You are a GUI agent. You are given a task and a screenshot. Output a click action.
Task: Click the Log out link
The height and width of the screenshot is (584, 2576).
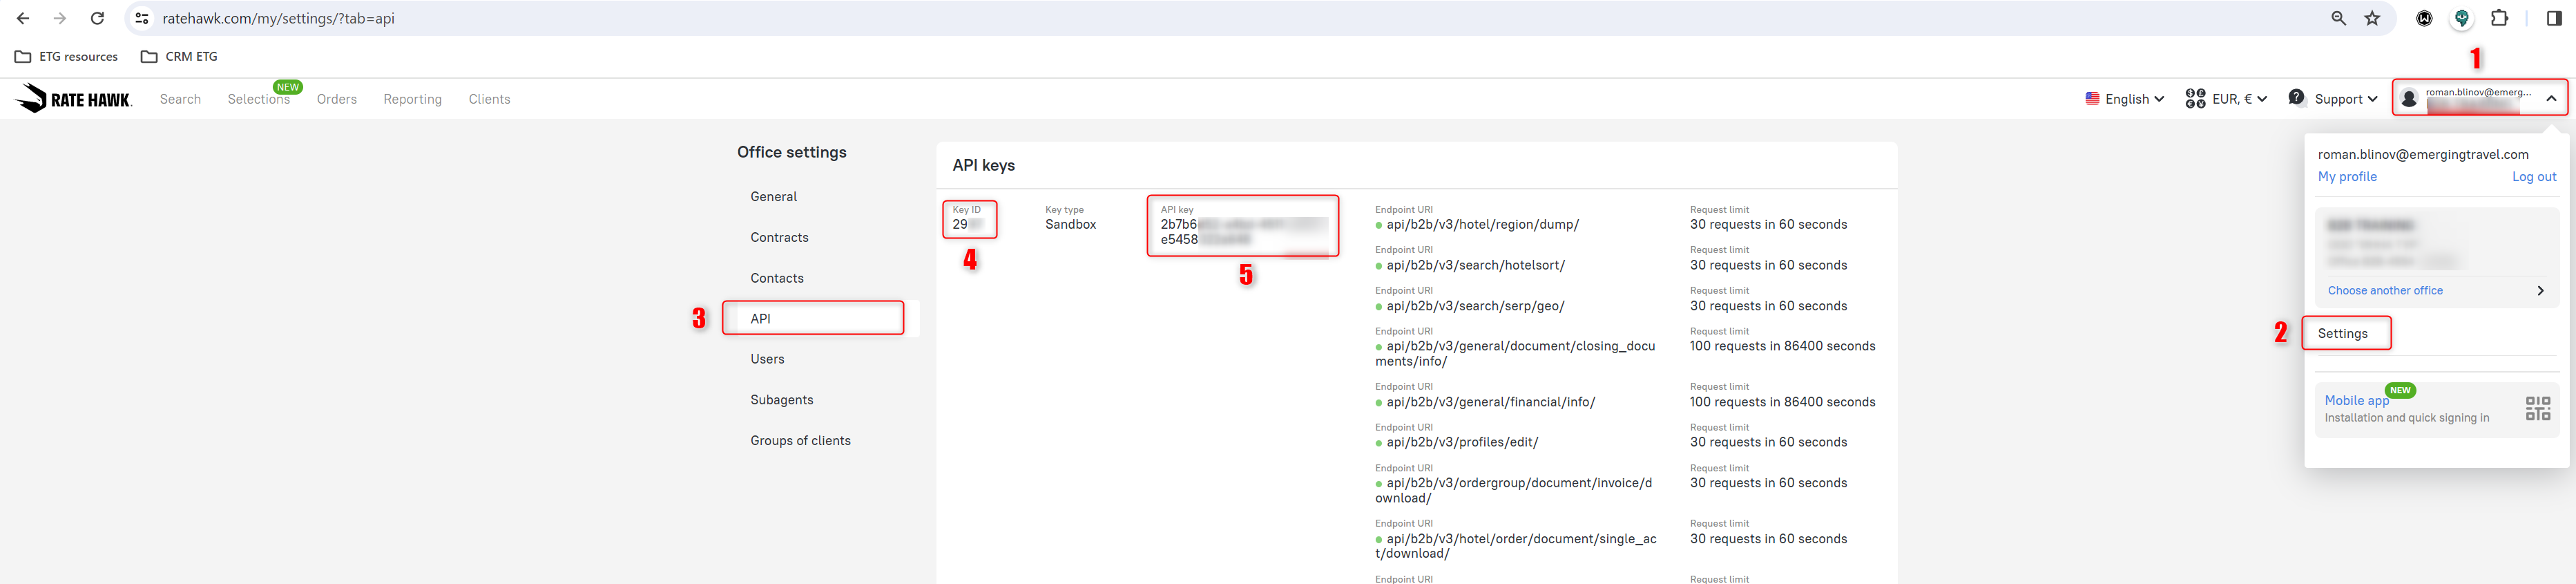point(2533,177)
